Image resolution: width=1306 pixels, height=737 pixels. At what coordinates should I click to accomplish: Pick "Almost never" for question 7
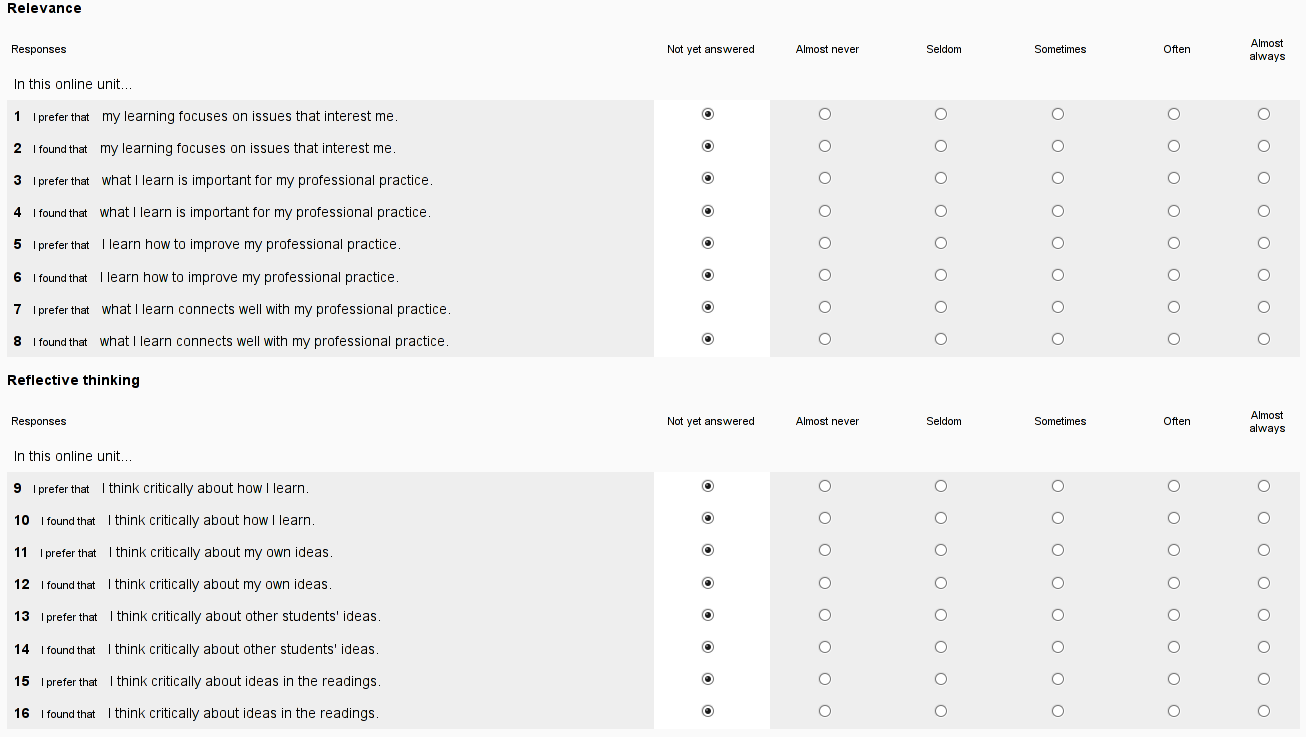point(825,307)
